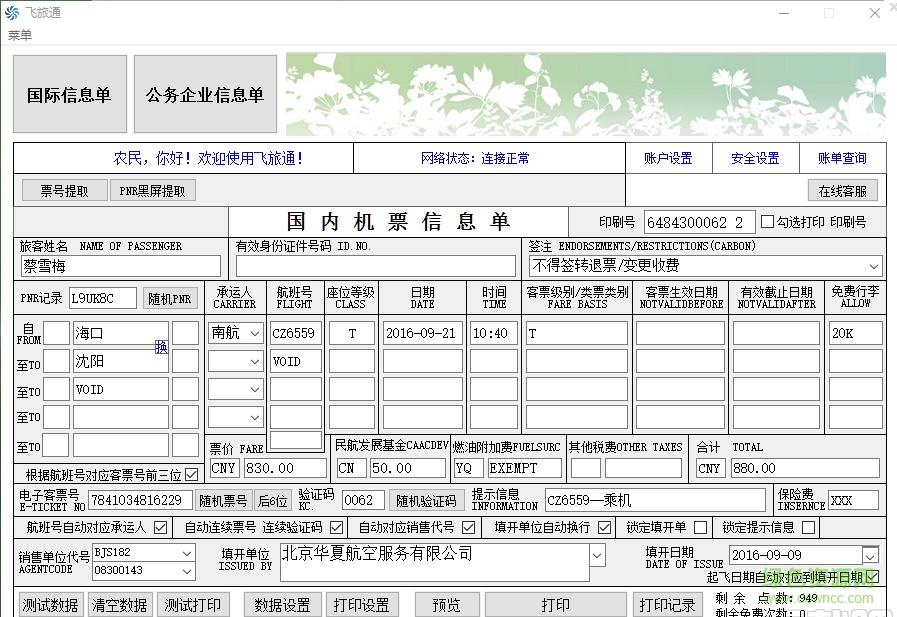Open 公务企业信息单 form
897x617 pixels.
pyautogui.click(x=204, y=93)
